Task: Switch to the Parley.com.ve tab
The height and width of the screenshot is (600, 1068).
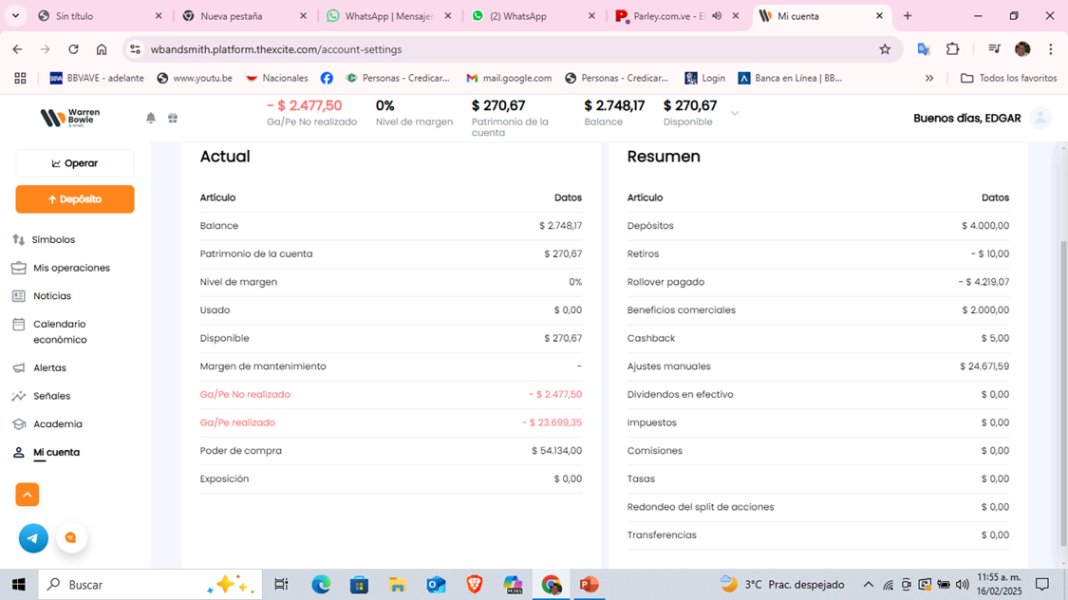Action: pos(660,16)
